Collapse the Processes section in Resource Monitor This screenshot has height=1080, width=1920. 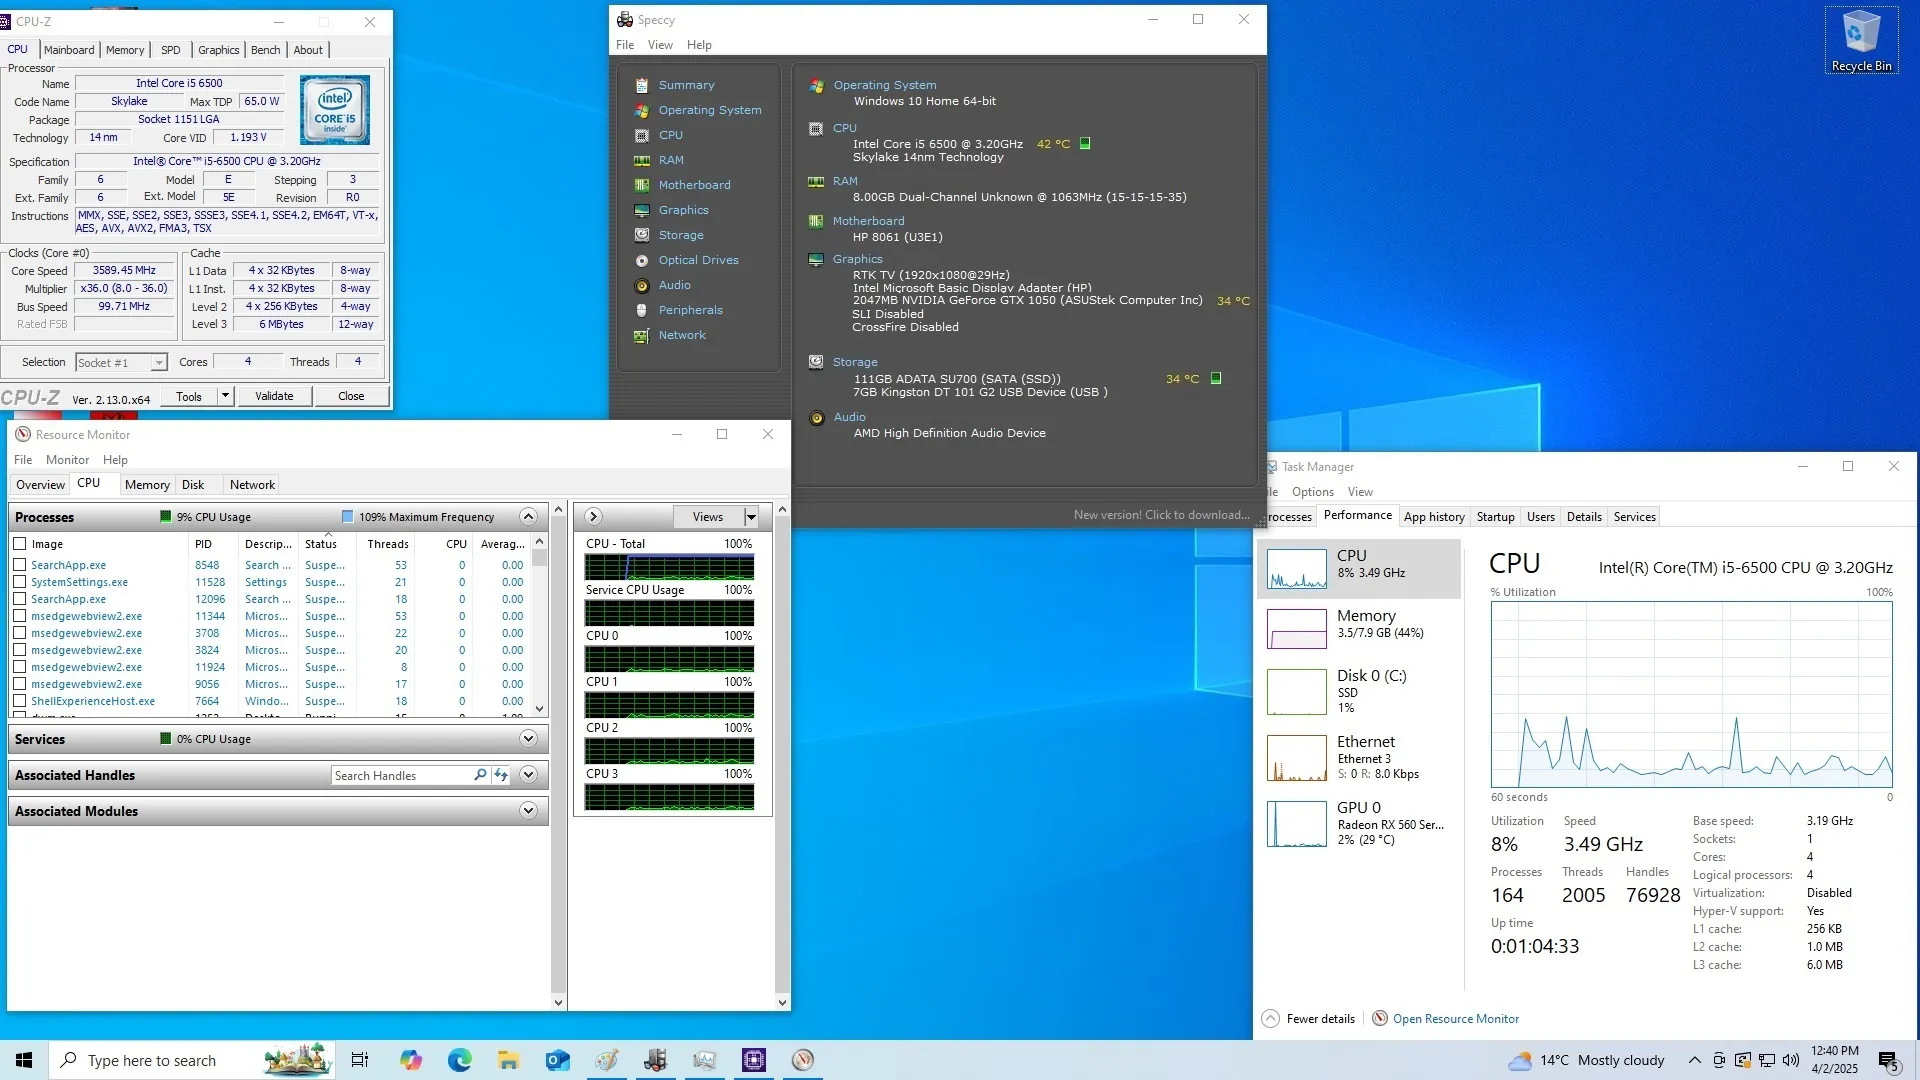coord(528,517)
